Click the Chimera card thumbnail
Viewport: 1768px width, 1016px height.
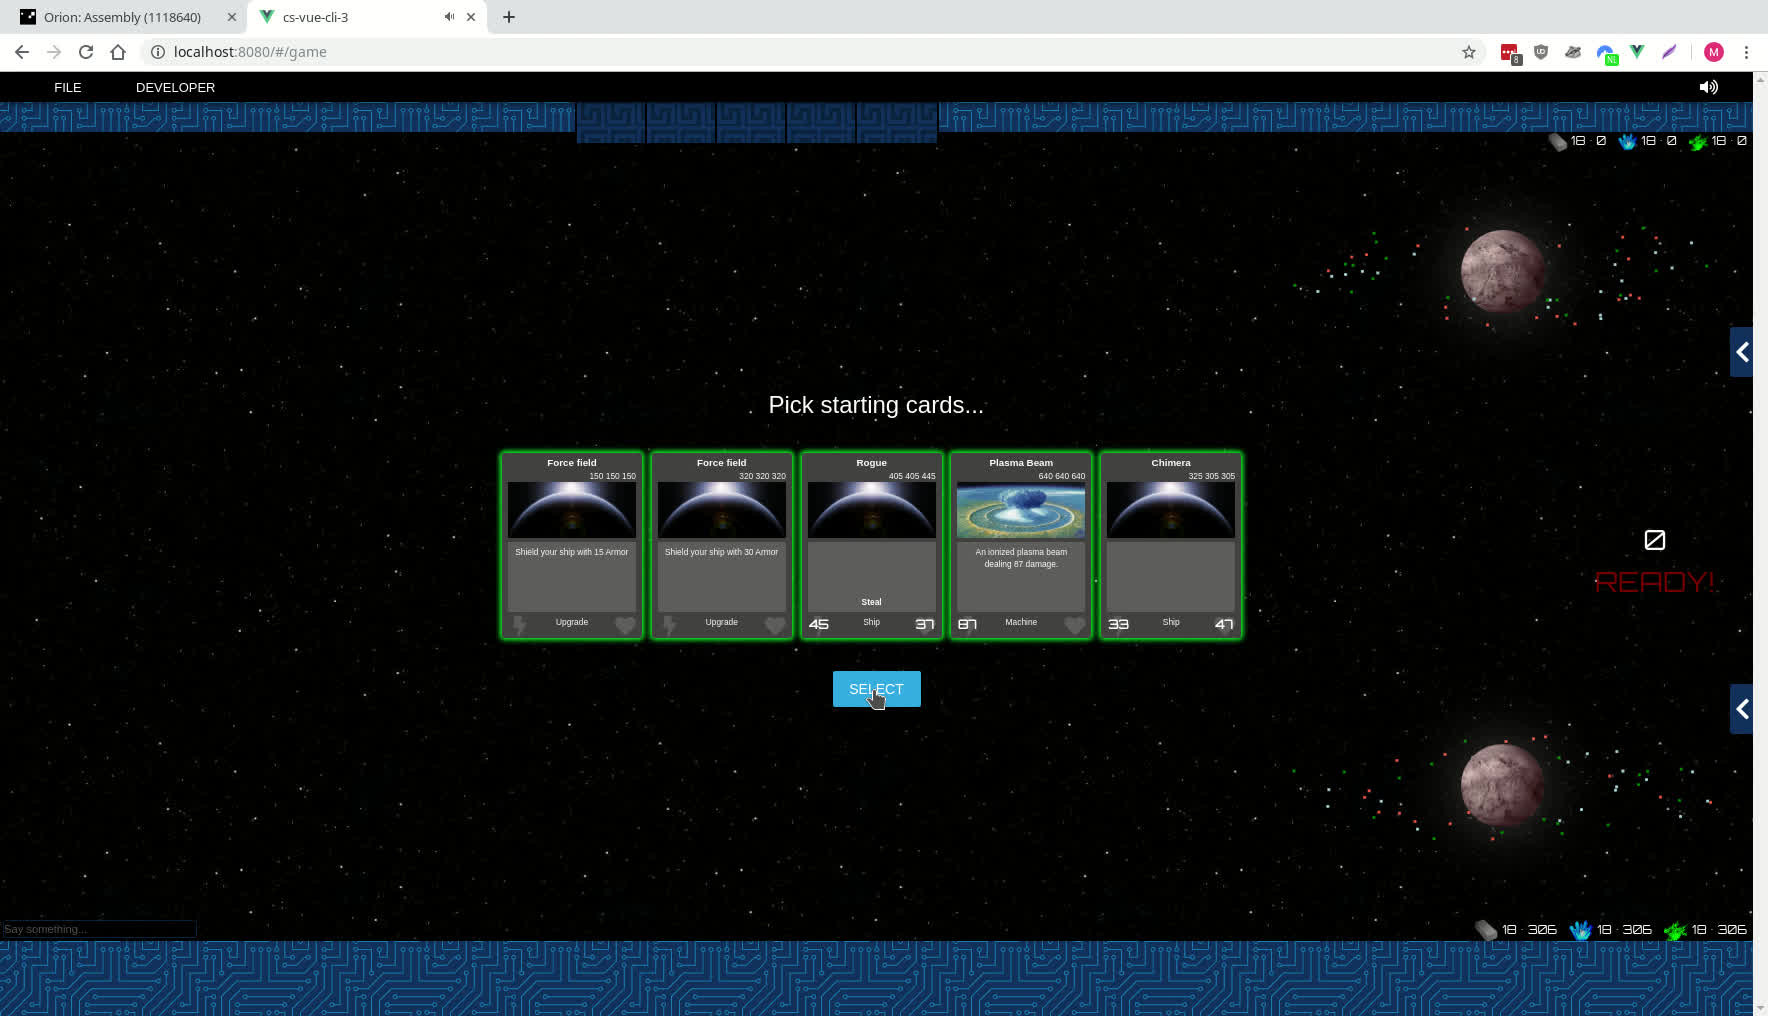1170,510
